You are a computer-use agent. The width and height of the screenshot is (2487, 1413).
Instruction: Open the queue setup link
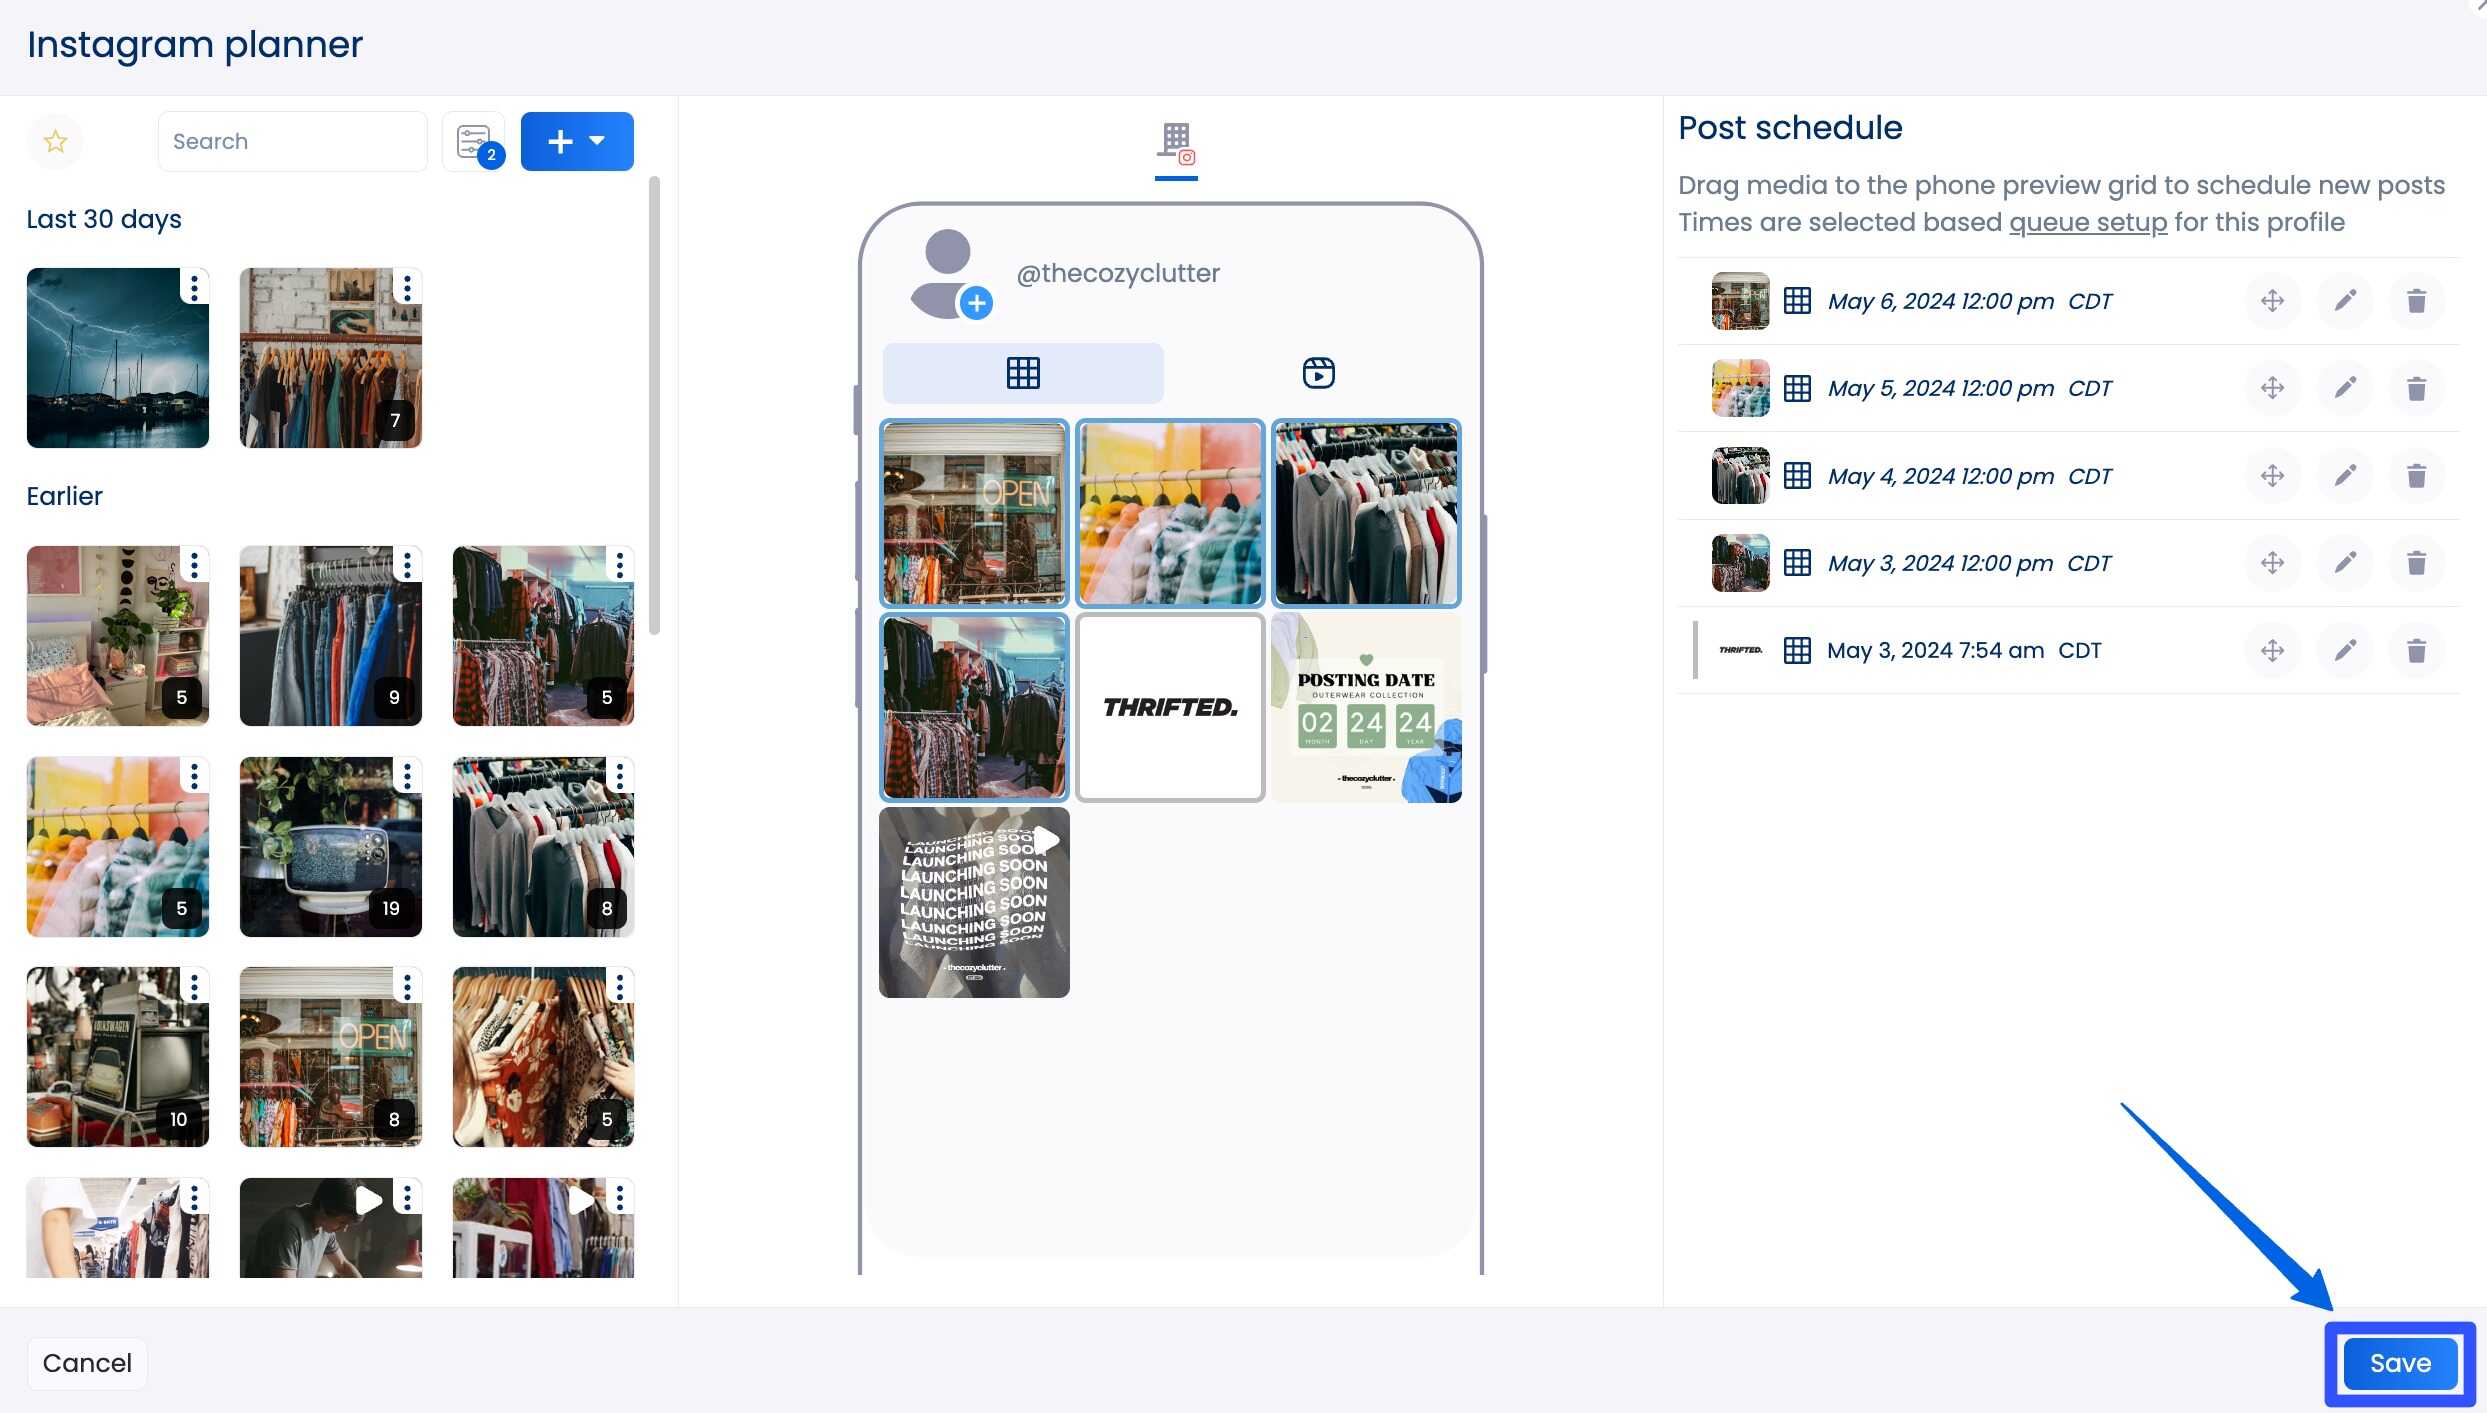(2086, 222)
